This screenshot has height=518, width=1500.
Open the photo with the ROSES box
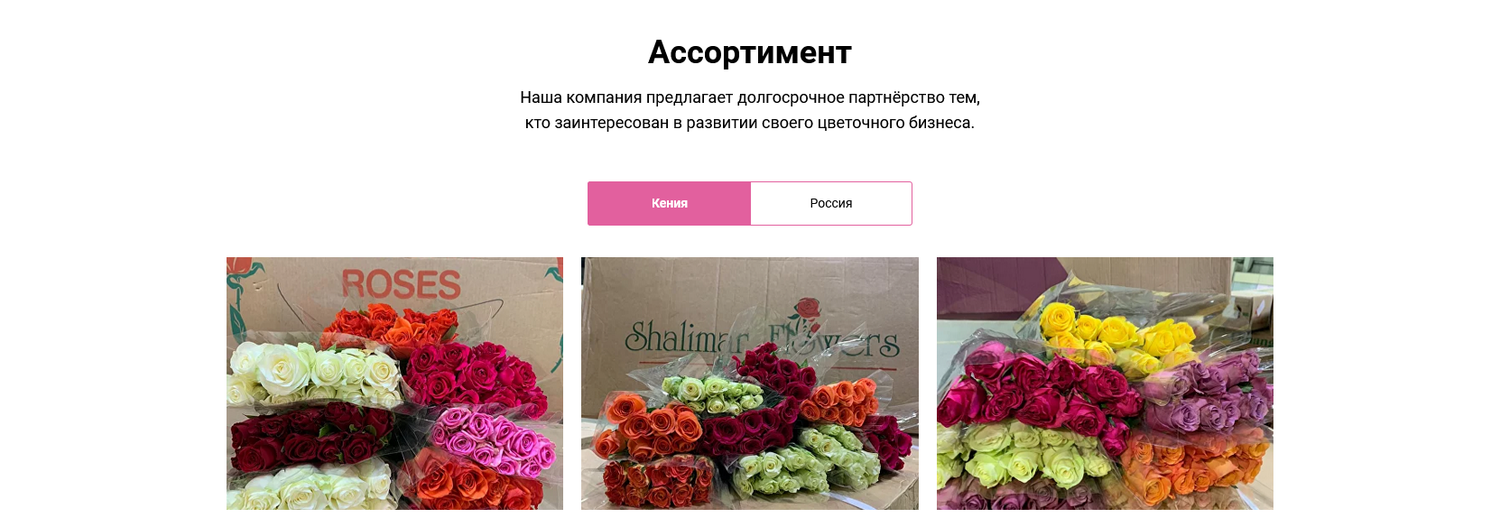395,384
